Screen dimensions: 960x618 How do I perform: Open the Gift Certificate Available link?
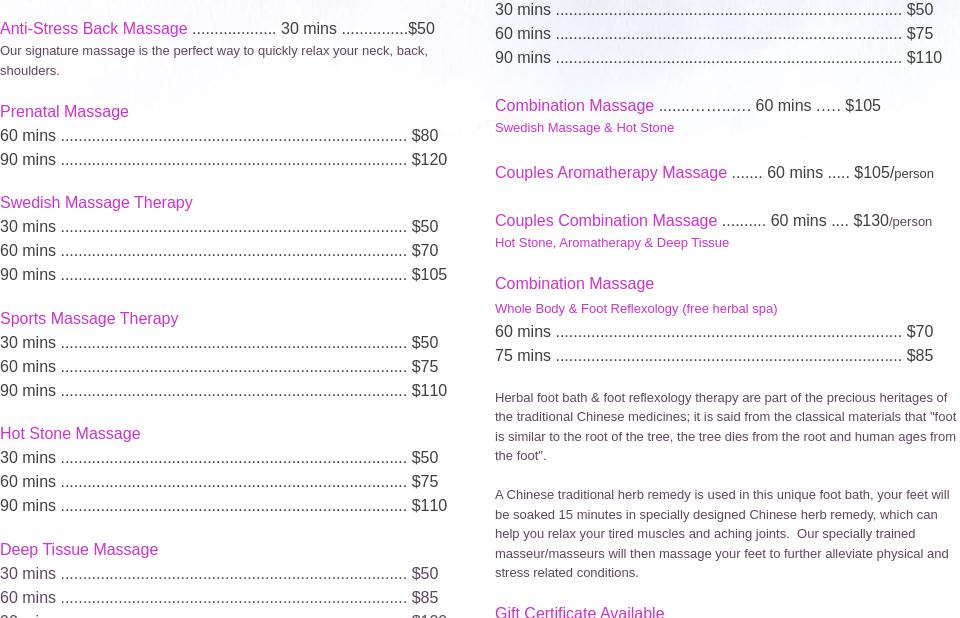579,611
